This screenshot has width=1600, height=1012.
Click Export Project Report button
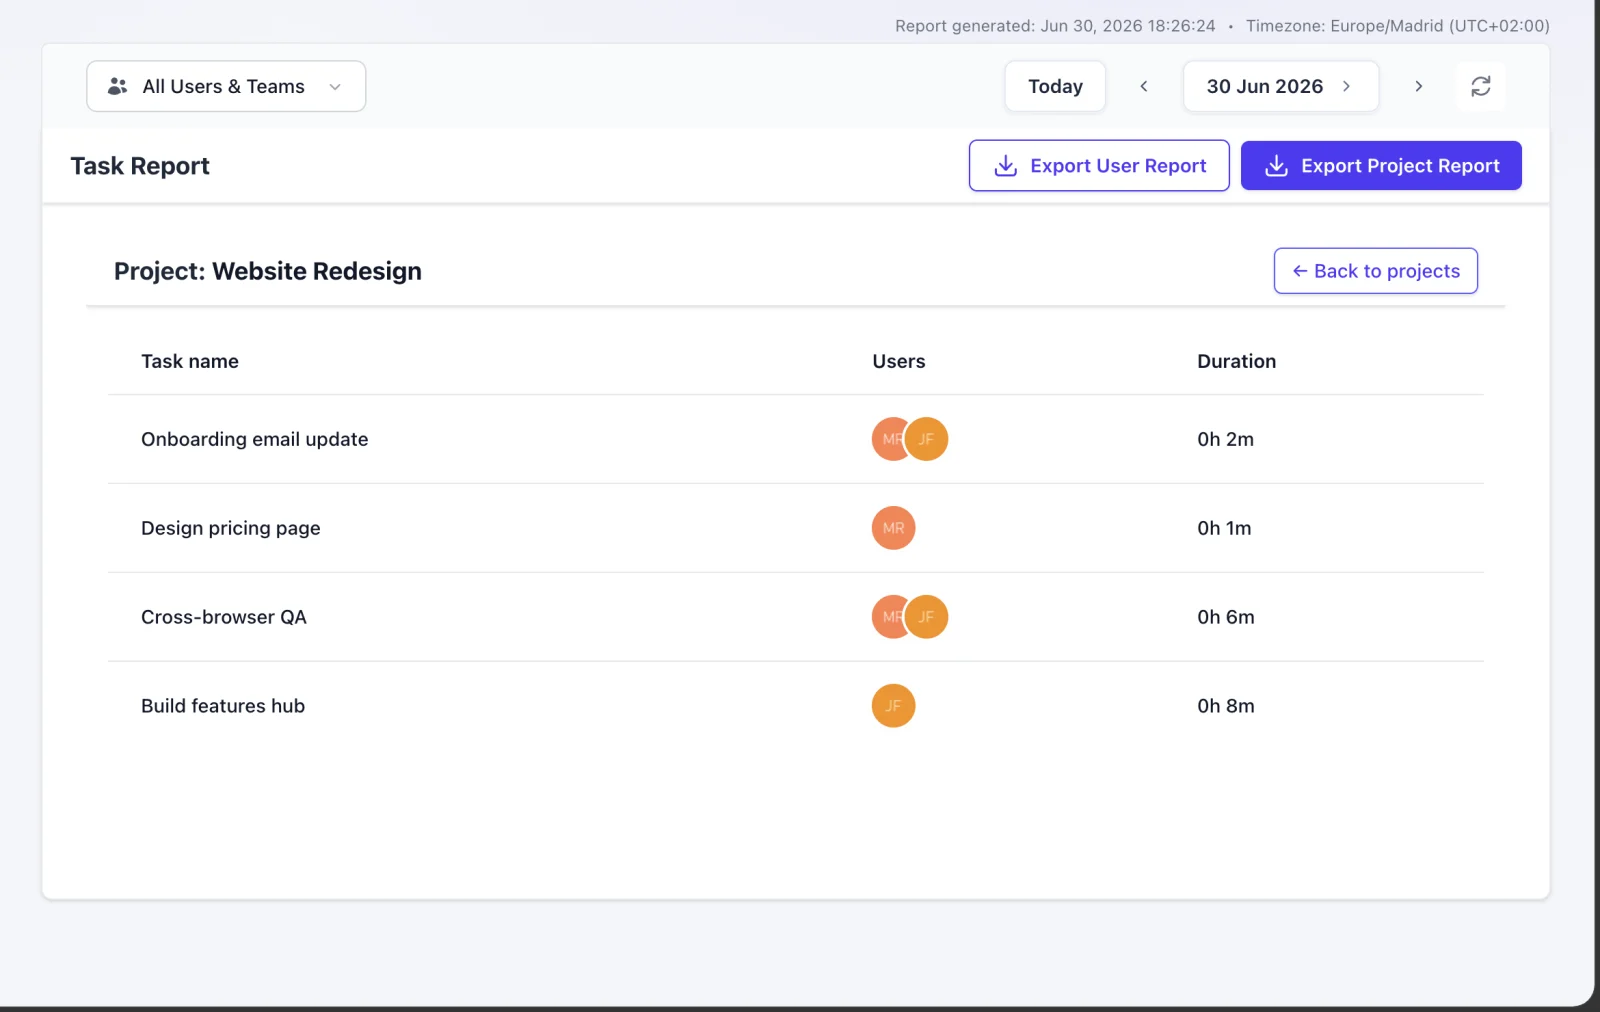1381,165
